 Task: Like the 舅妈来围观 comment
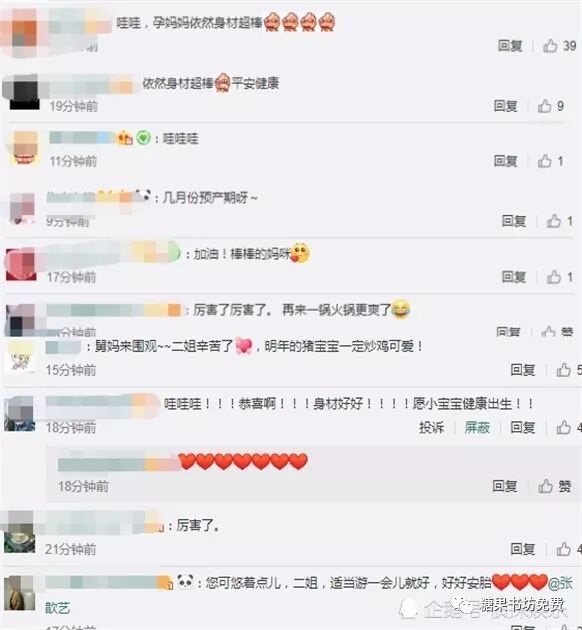[569, 370]
